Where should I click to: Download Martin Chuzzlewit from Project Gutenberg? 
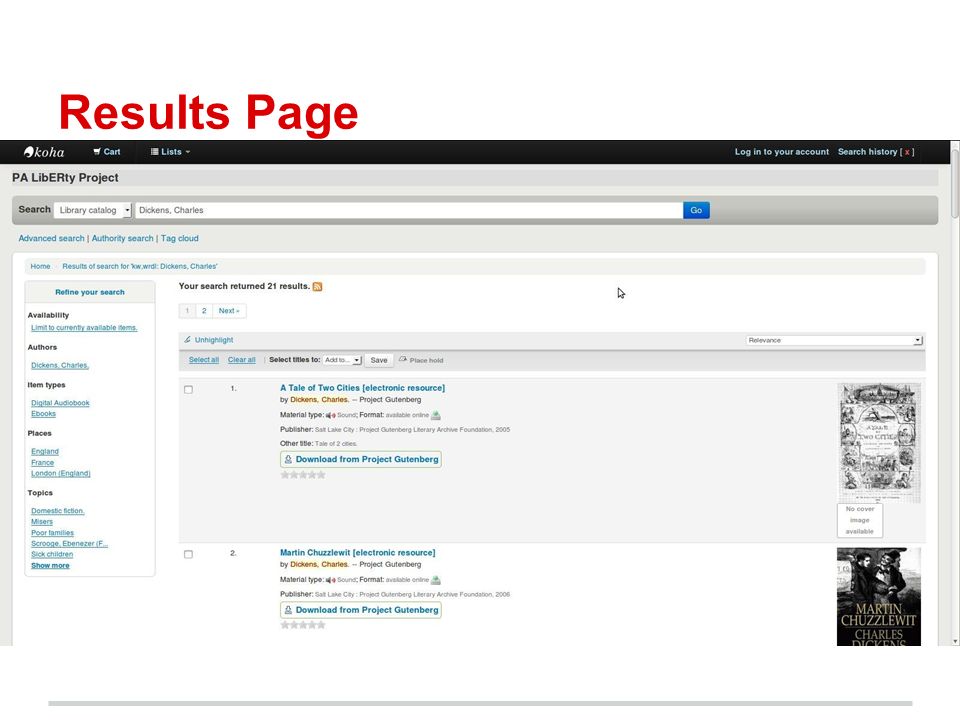[361, 610]
